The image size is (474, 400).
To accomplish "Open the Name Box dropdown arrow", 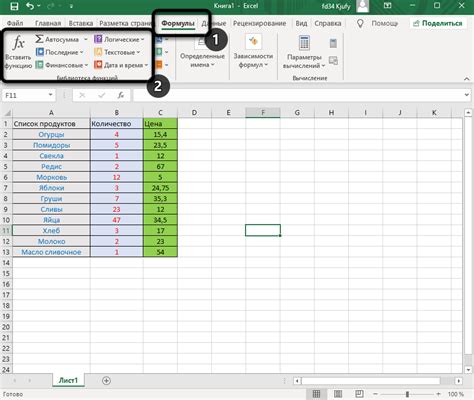I will click(50, 95).
